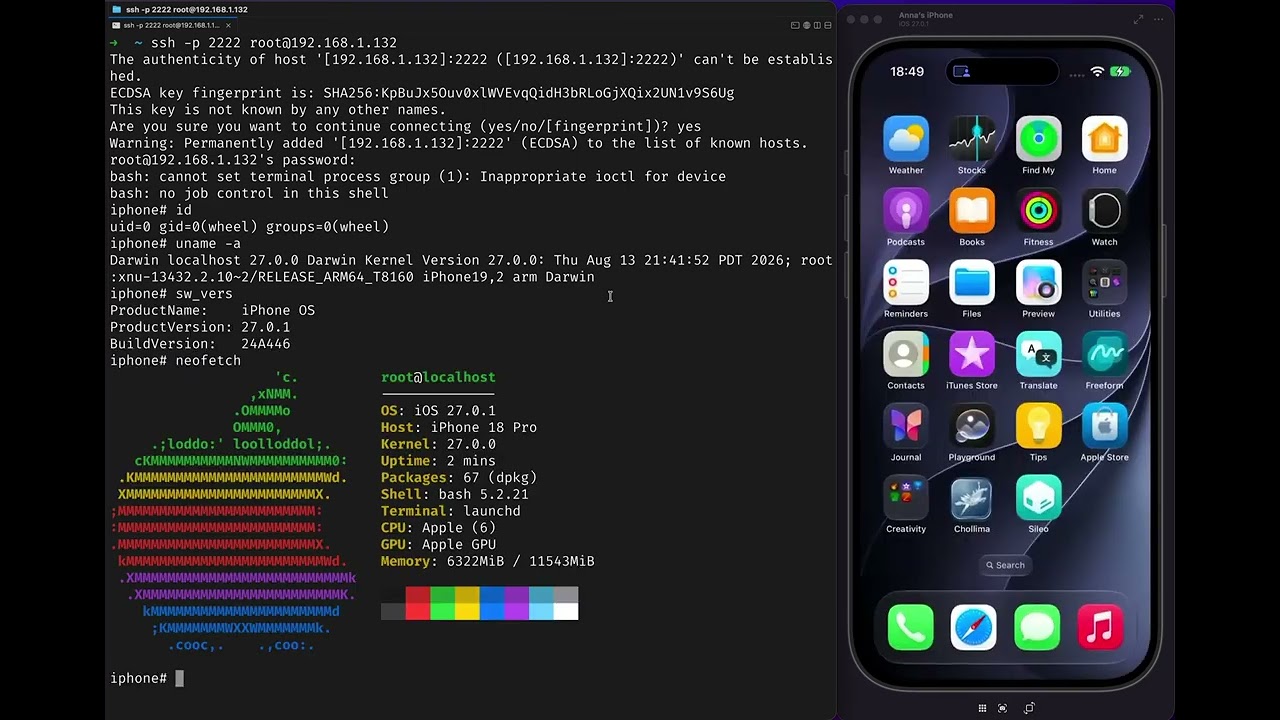The width and height of the screenshot is (1280, 720).
Task: Tap the Journal app icon
Action: pos(906,427)
